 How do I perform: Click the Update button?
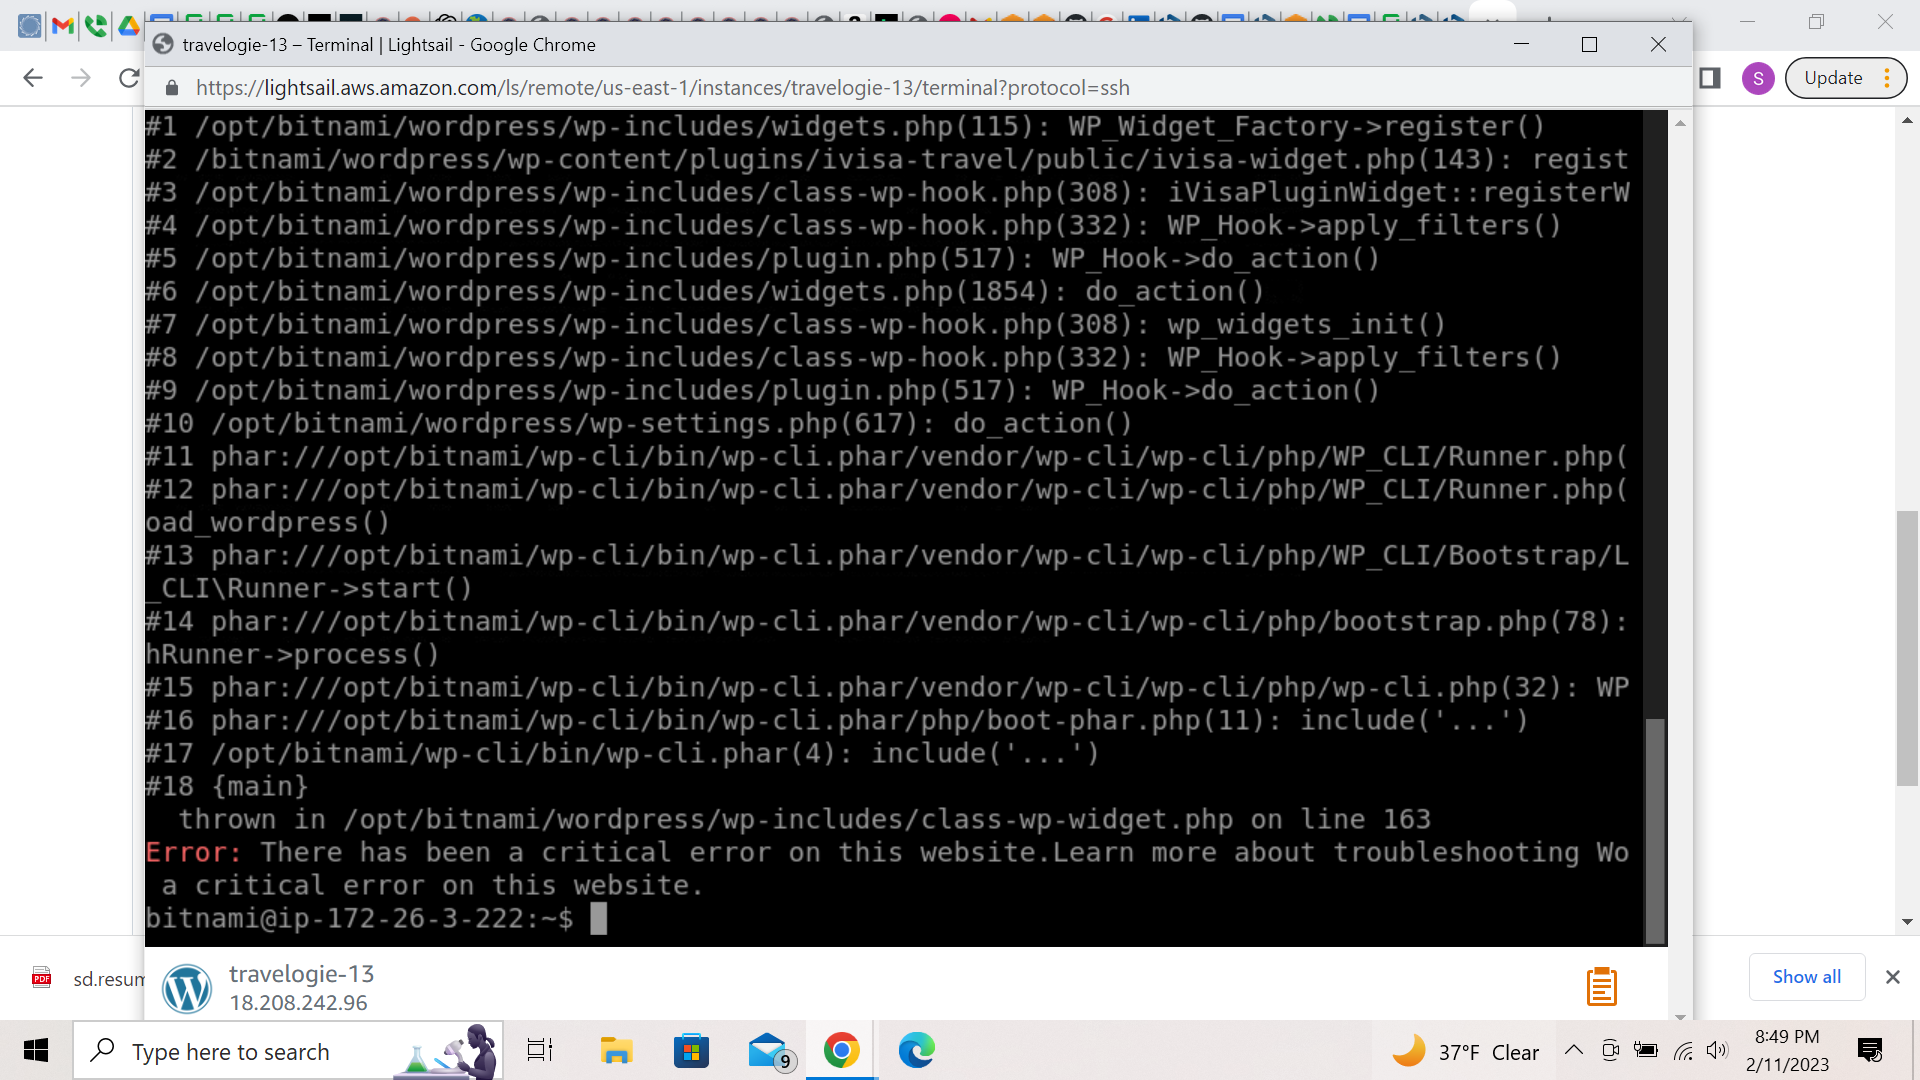coord(1836,77)
